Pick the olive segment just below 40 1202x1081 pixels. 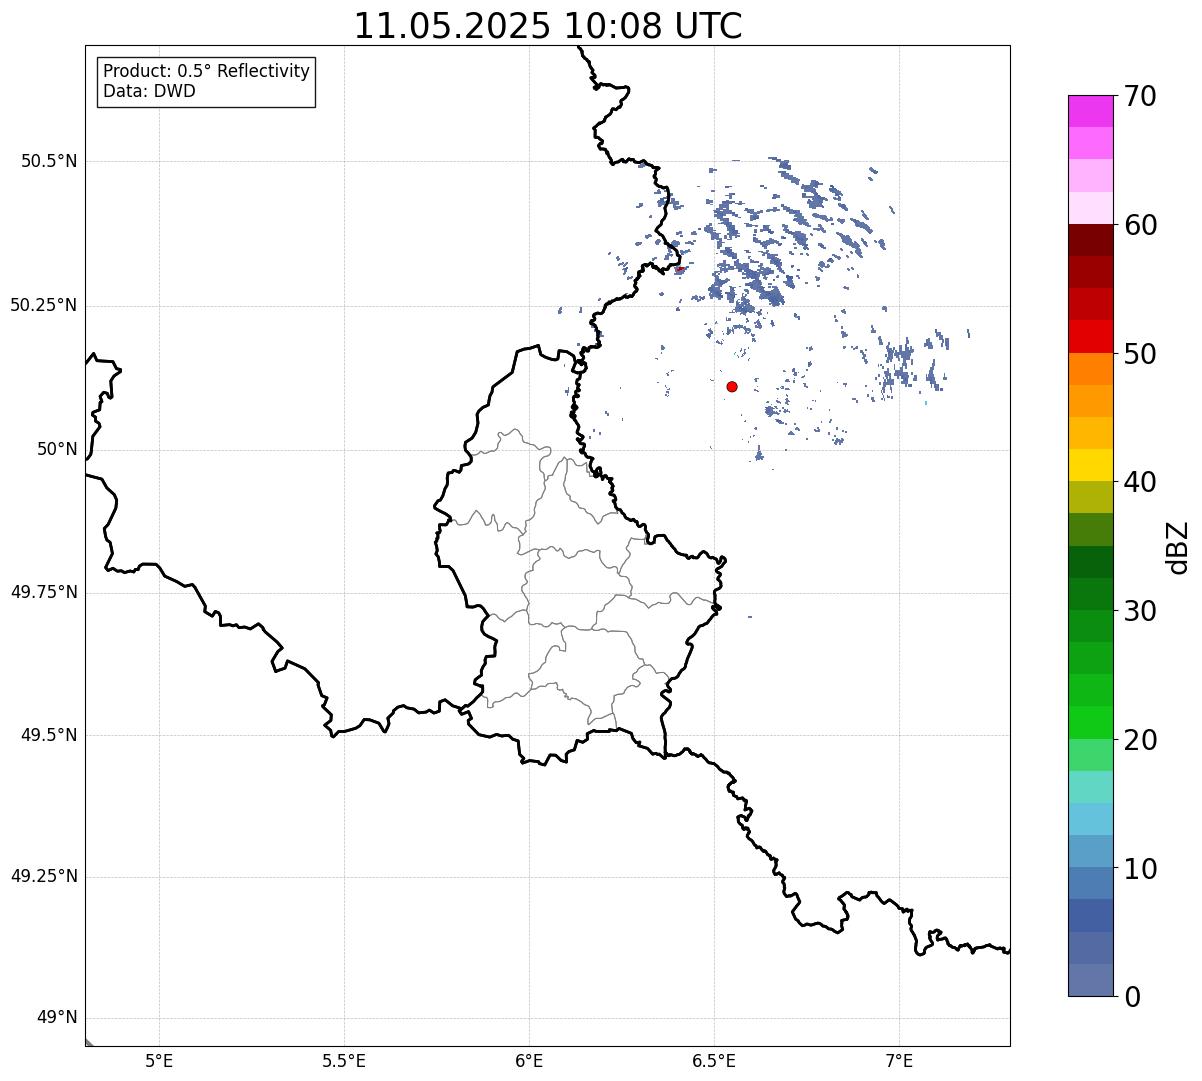pyautogui.click(x=1090, y=497)
